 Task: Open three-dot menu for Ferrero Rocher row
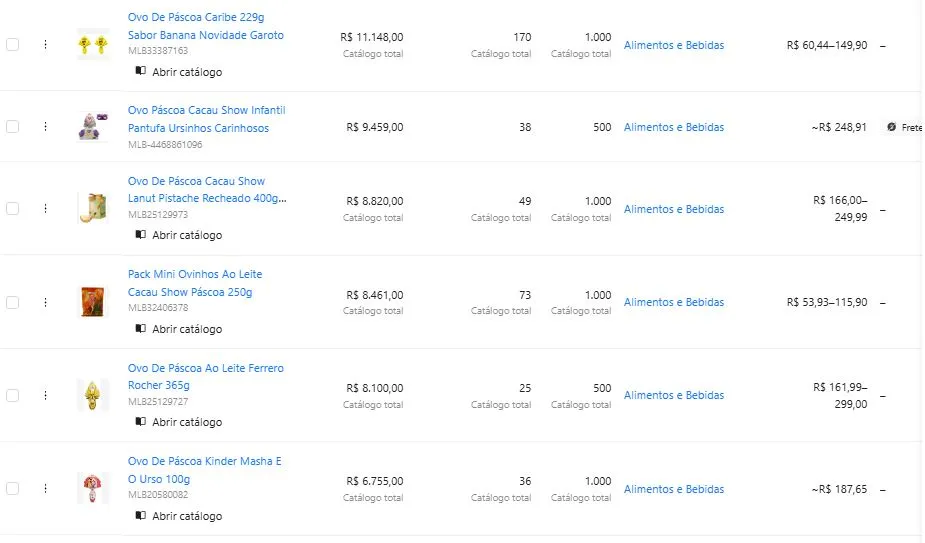click(x=45, y=395)
